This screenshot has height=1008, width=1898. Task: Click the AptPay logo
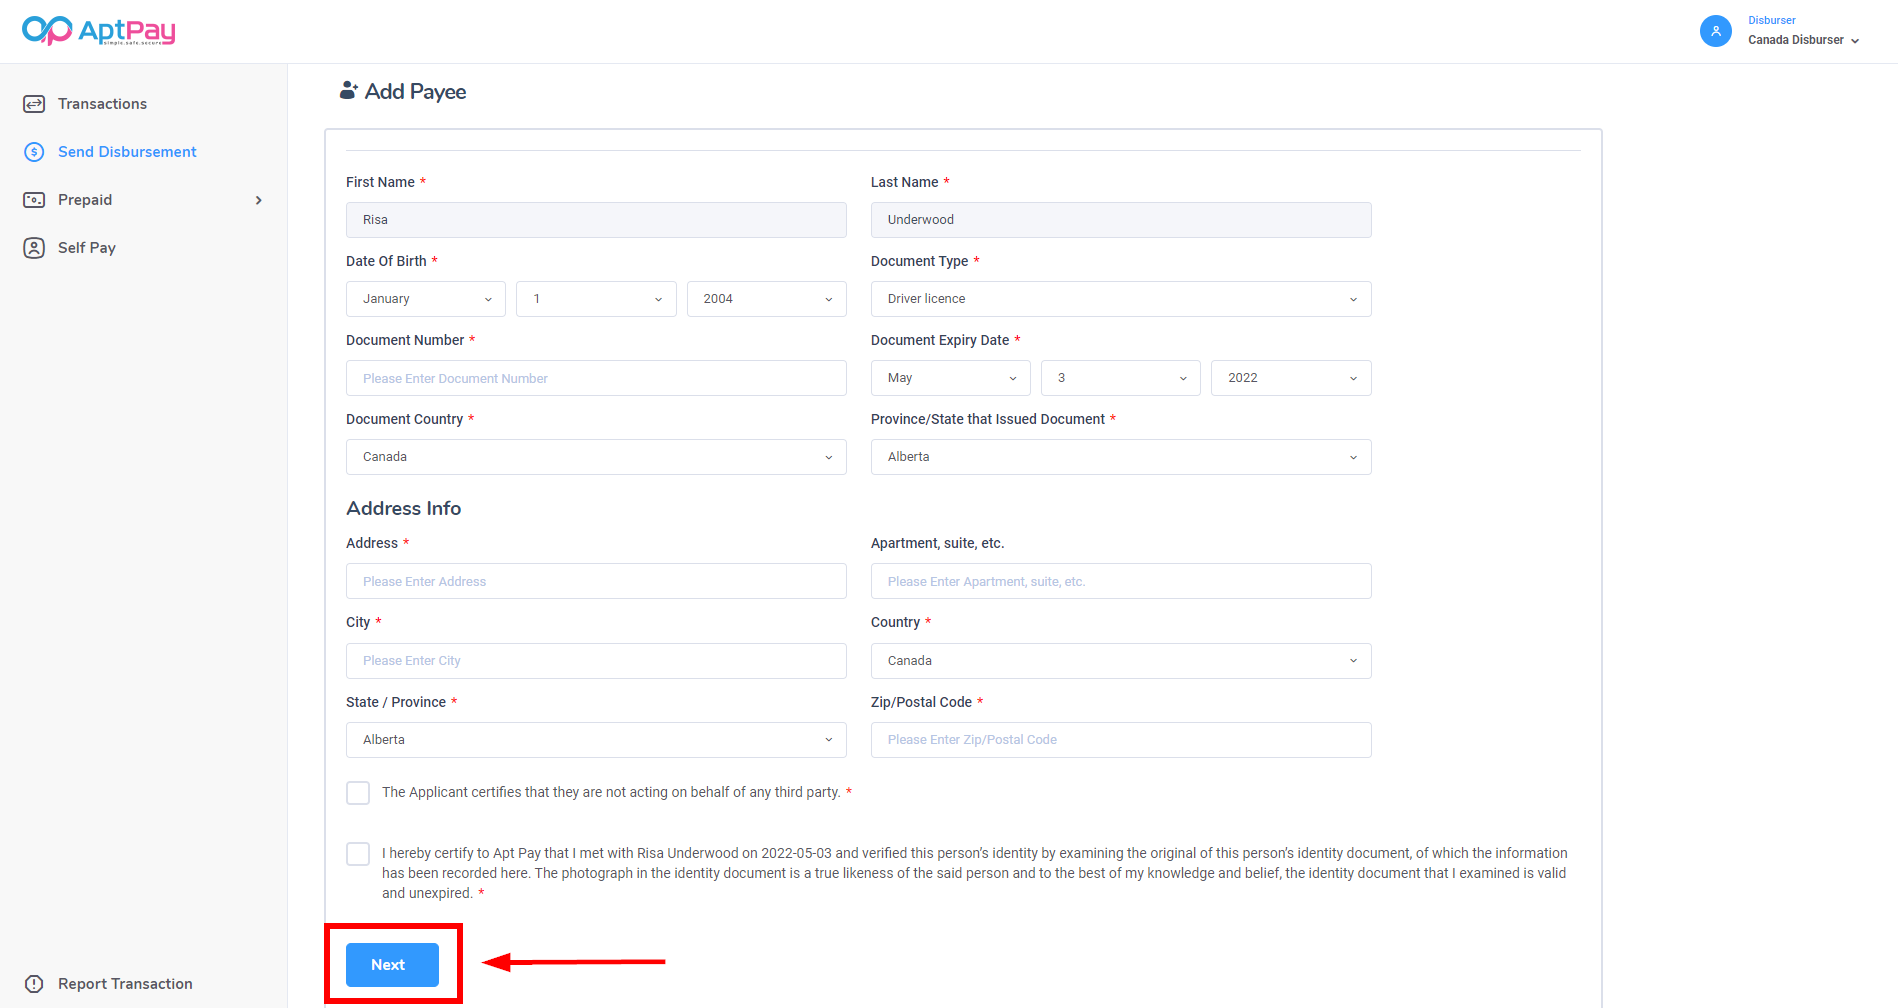(98, 31)
